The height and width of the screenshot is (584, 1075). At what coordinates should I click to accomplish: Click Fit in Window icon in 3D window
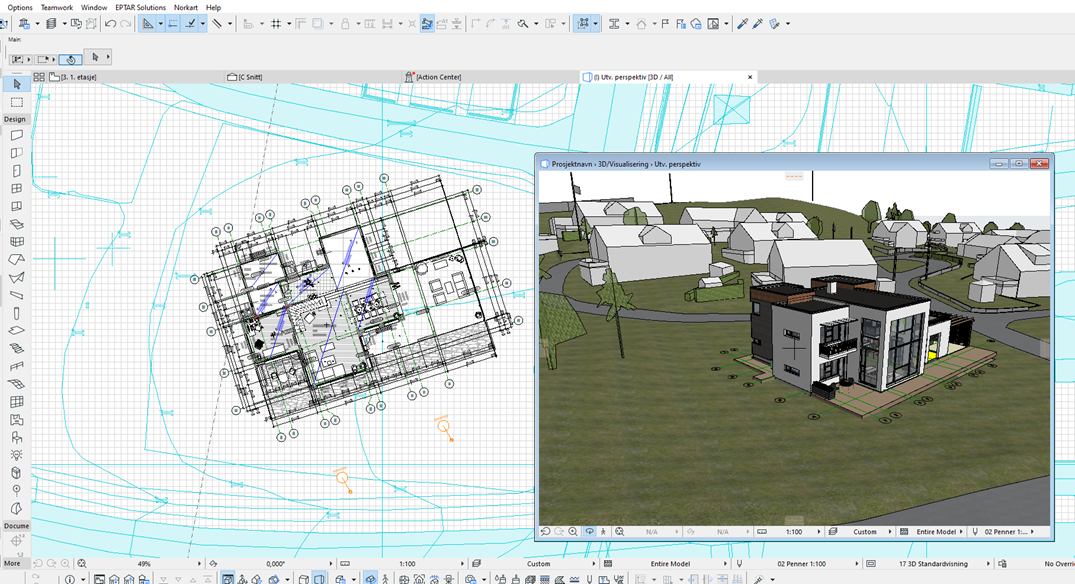[620, 532]
